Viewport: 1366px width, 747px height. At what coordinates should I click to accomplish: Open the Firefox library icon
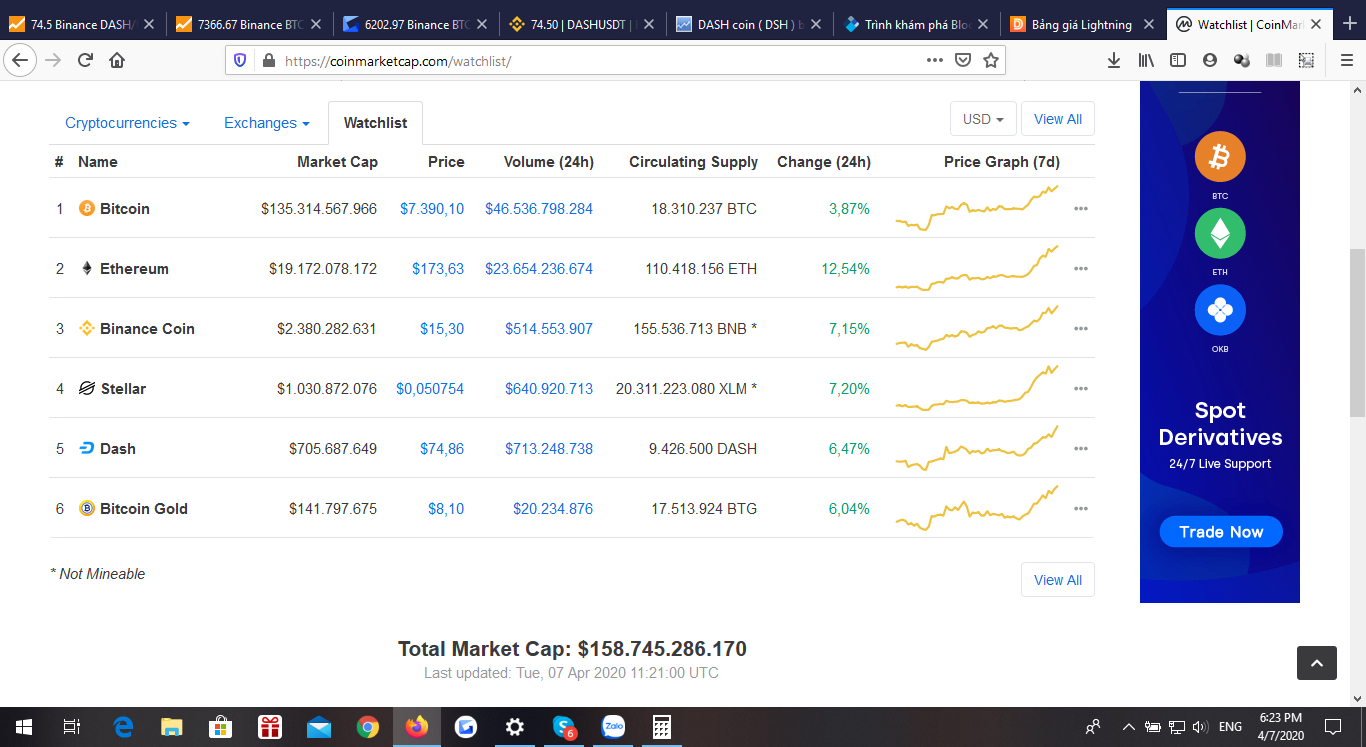[x=1146, y=60]
